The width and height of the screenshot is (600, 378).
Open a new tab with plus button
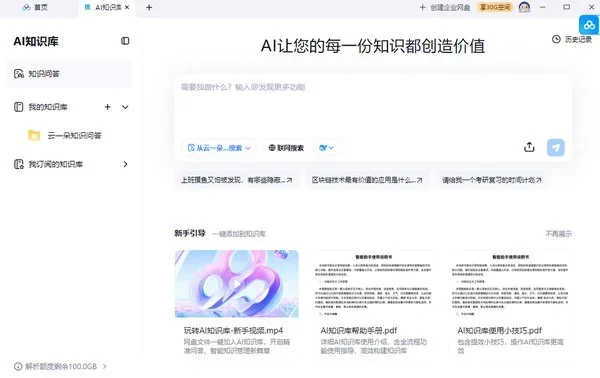(149, 7)
